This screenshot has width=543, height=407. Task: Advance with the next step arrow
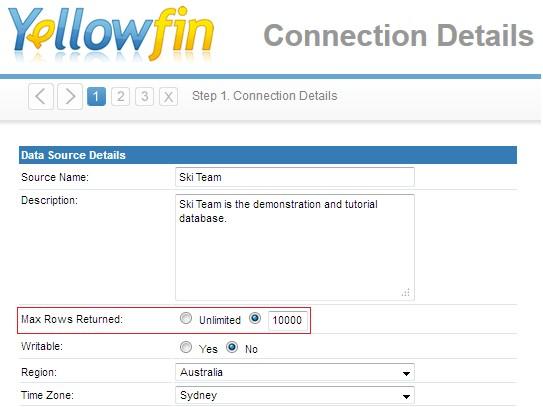70,96
